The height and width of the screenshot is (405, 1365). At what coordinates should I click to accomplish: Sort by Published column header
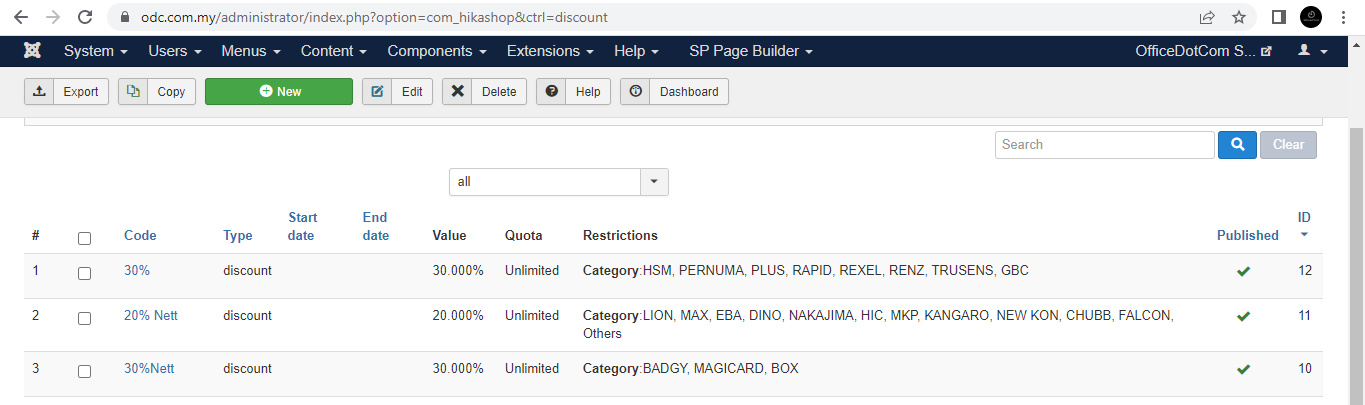[x=1248, y=236]
